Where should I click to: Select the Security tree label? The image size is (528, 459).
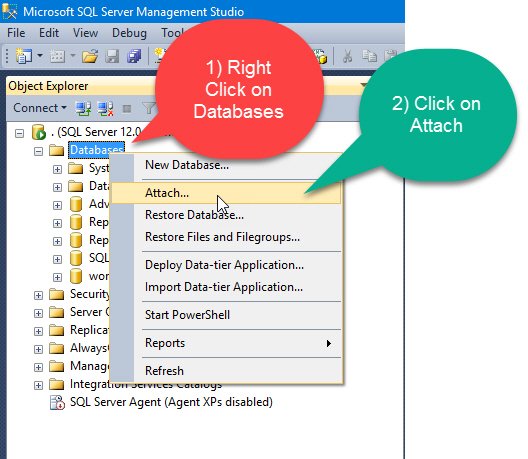tap(89, 294)
